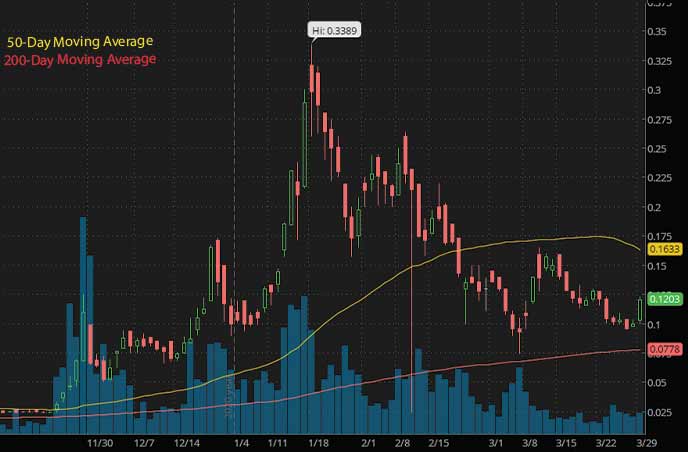The height and width of the screenshot is (452, 688).
Task: Click the 0.1 price axis label
Action: point(654,324)
